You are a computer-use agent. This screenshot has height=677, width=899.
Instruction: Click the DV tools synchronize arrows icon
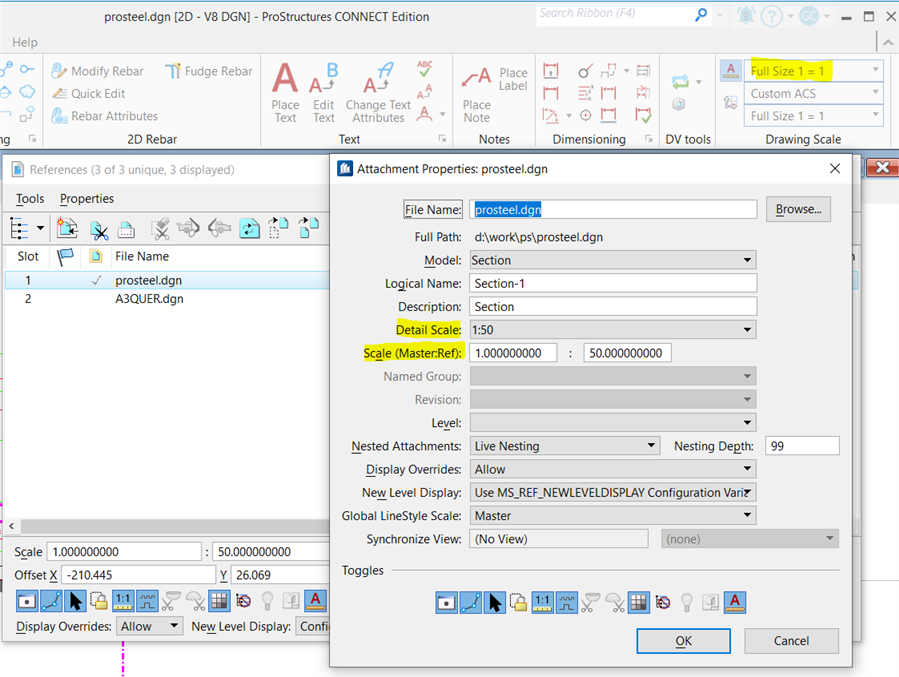pos(681,82)
